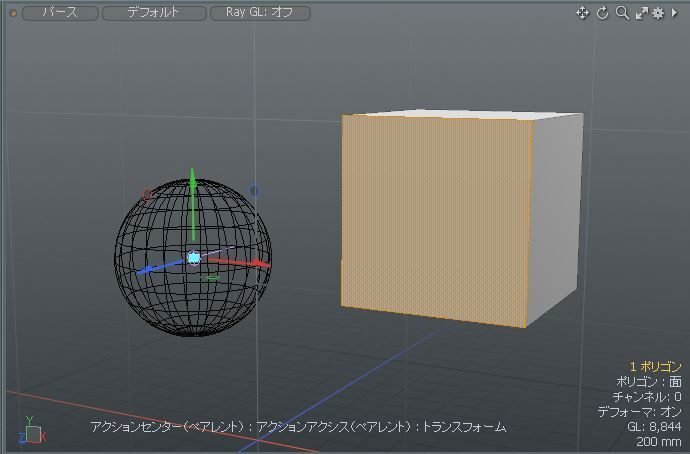Viewport: 690px width, 454px height.
Task: Click the green Y-axis move handle
Action: [x=193, y=203]
